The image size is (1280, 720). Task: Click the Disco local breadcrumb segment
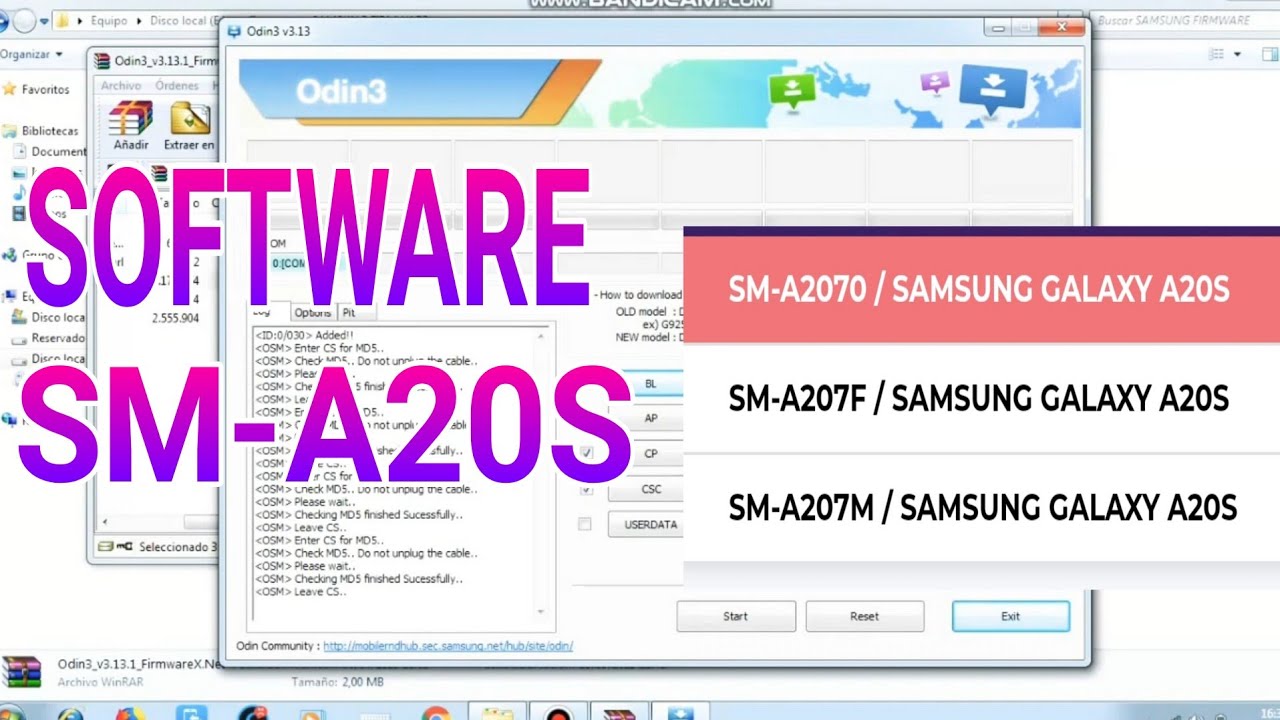pyautogui.click(x=182, y=20)
